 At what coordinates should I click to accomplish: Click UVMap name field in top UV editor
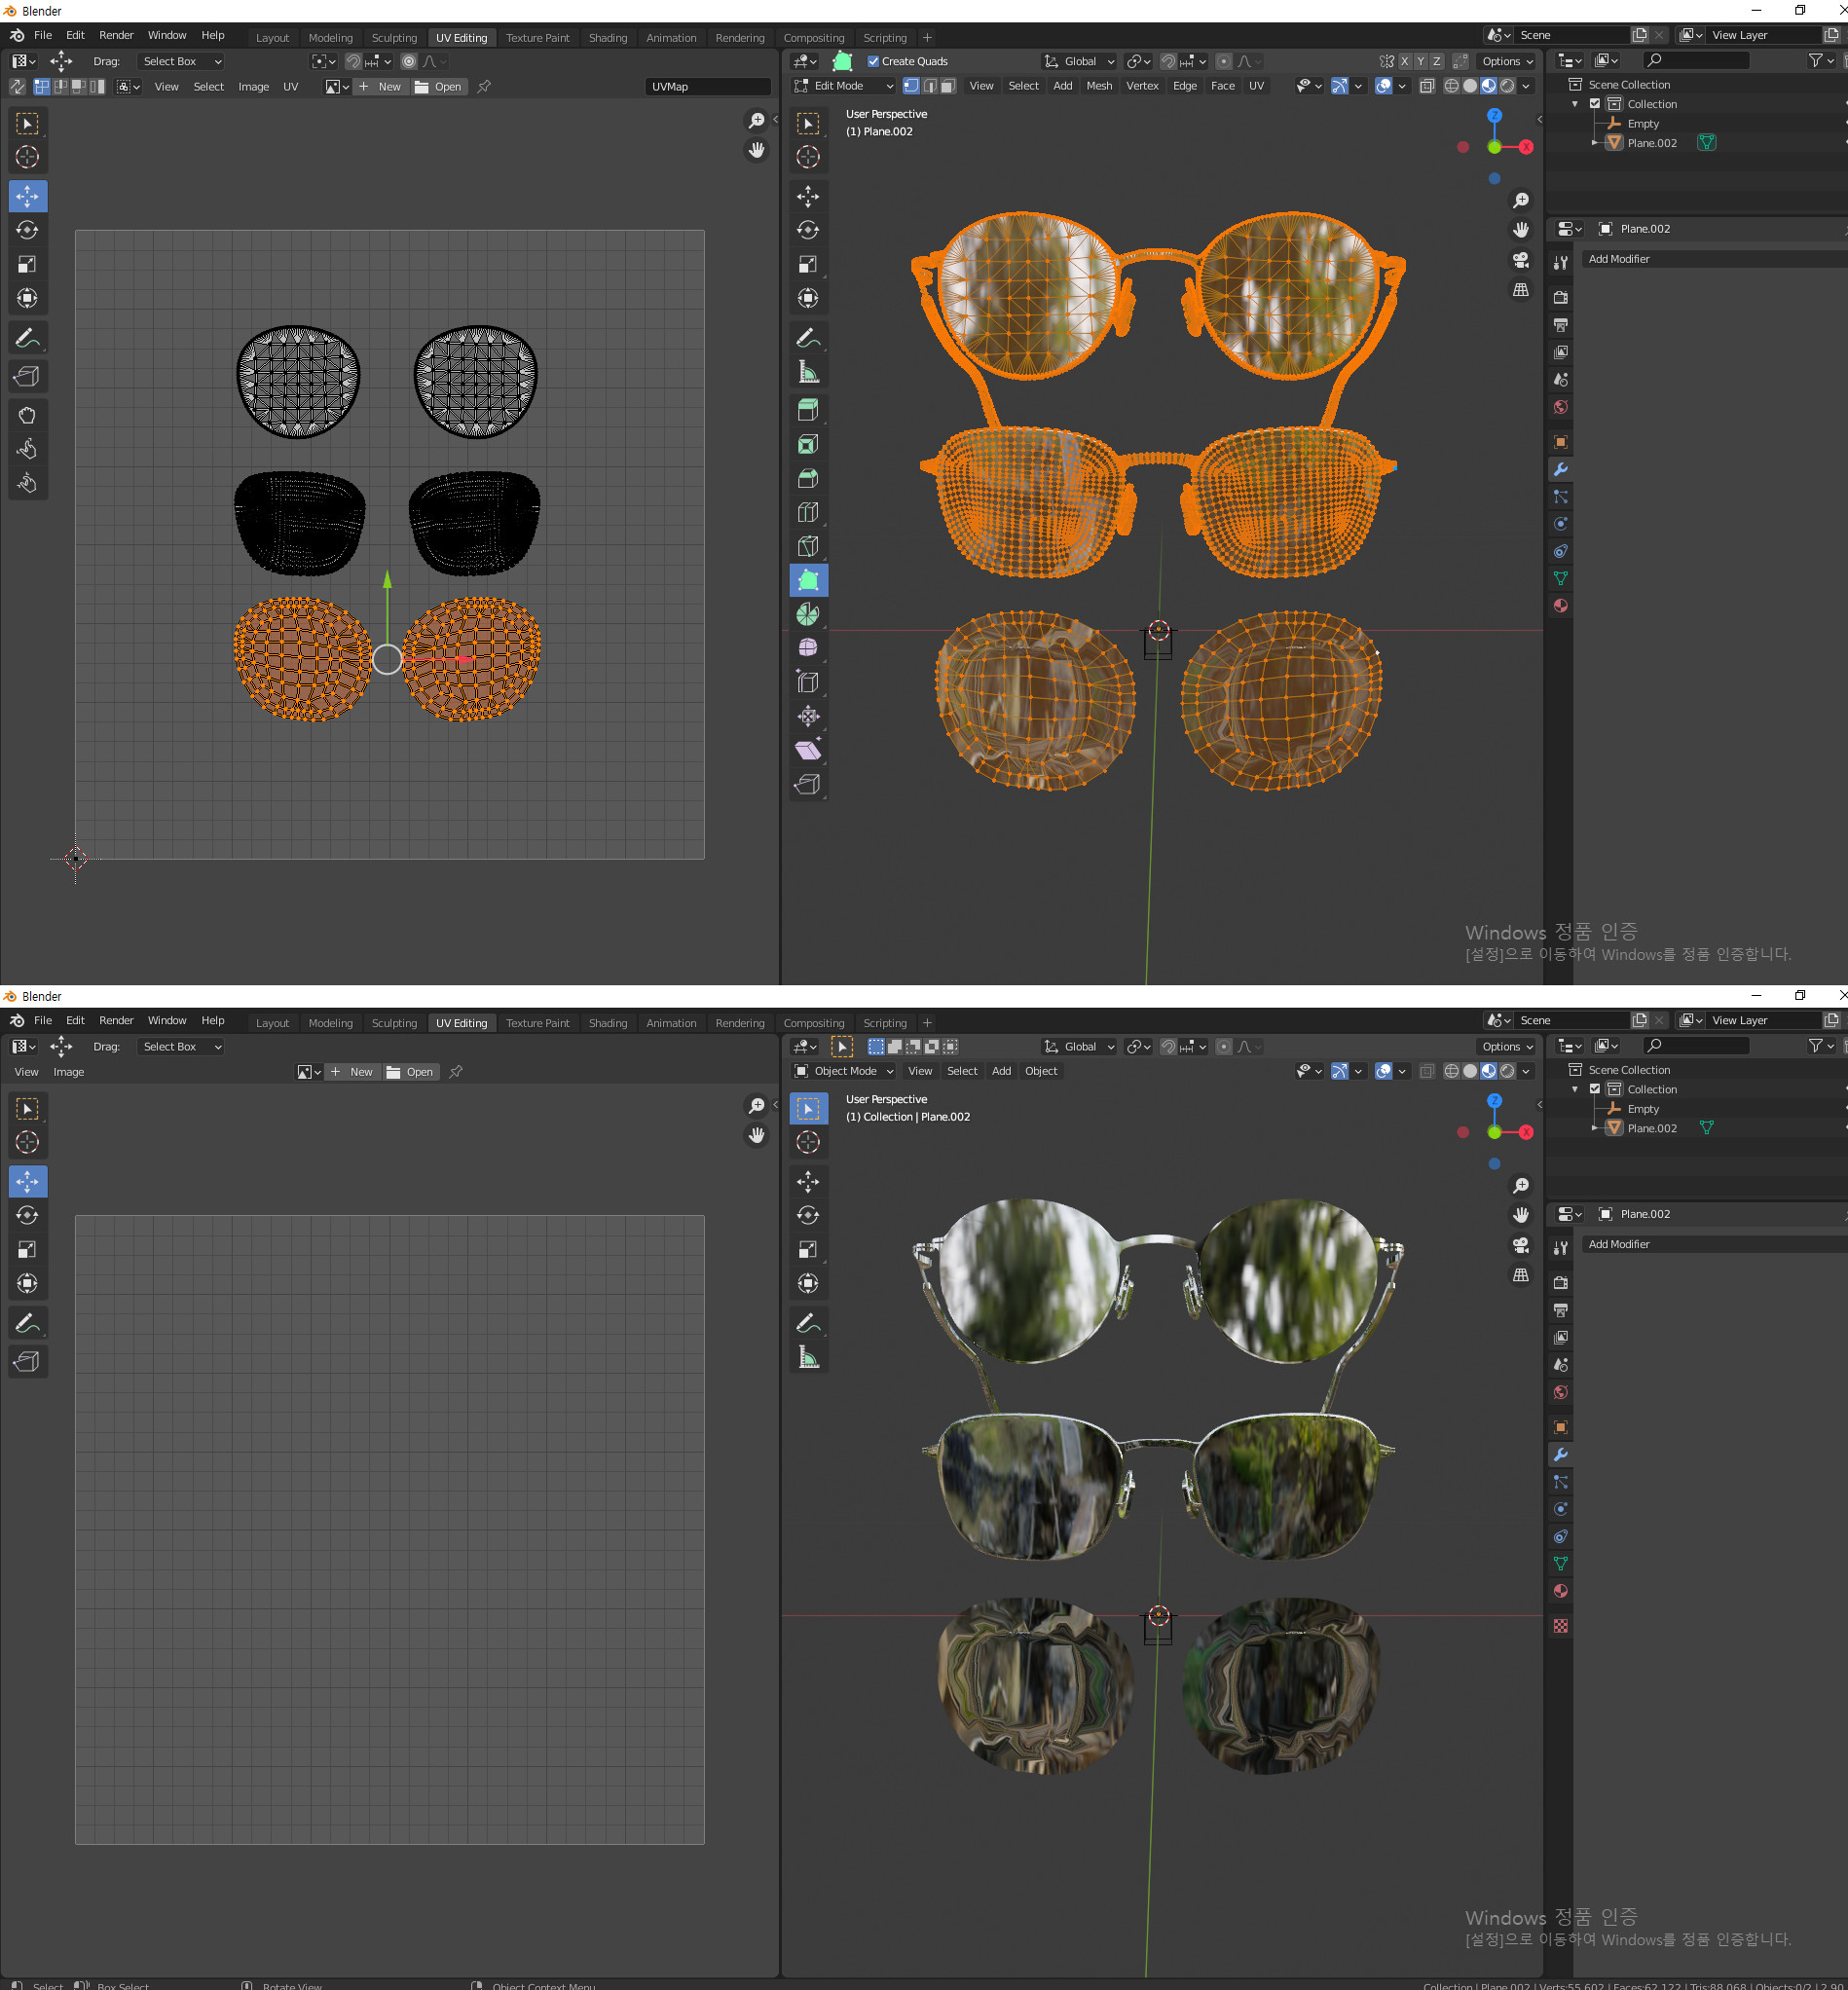(x=708, y=87)
